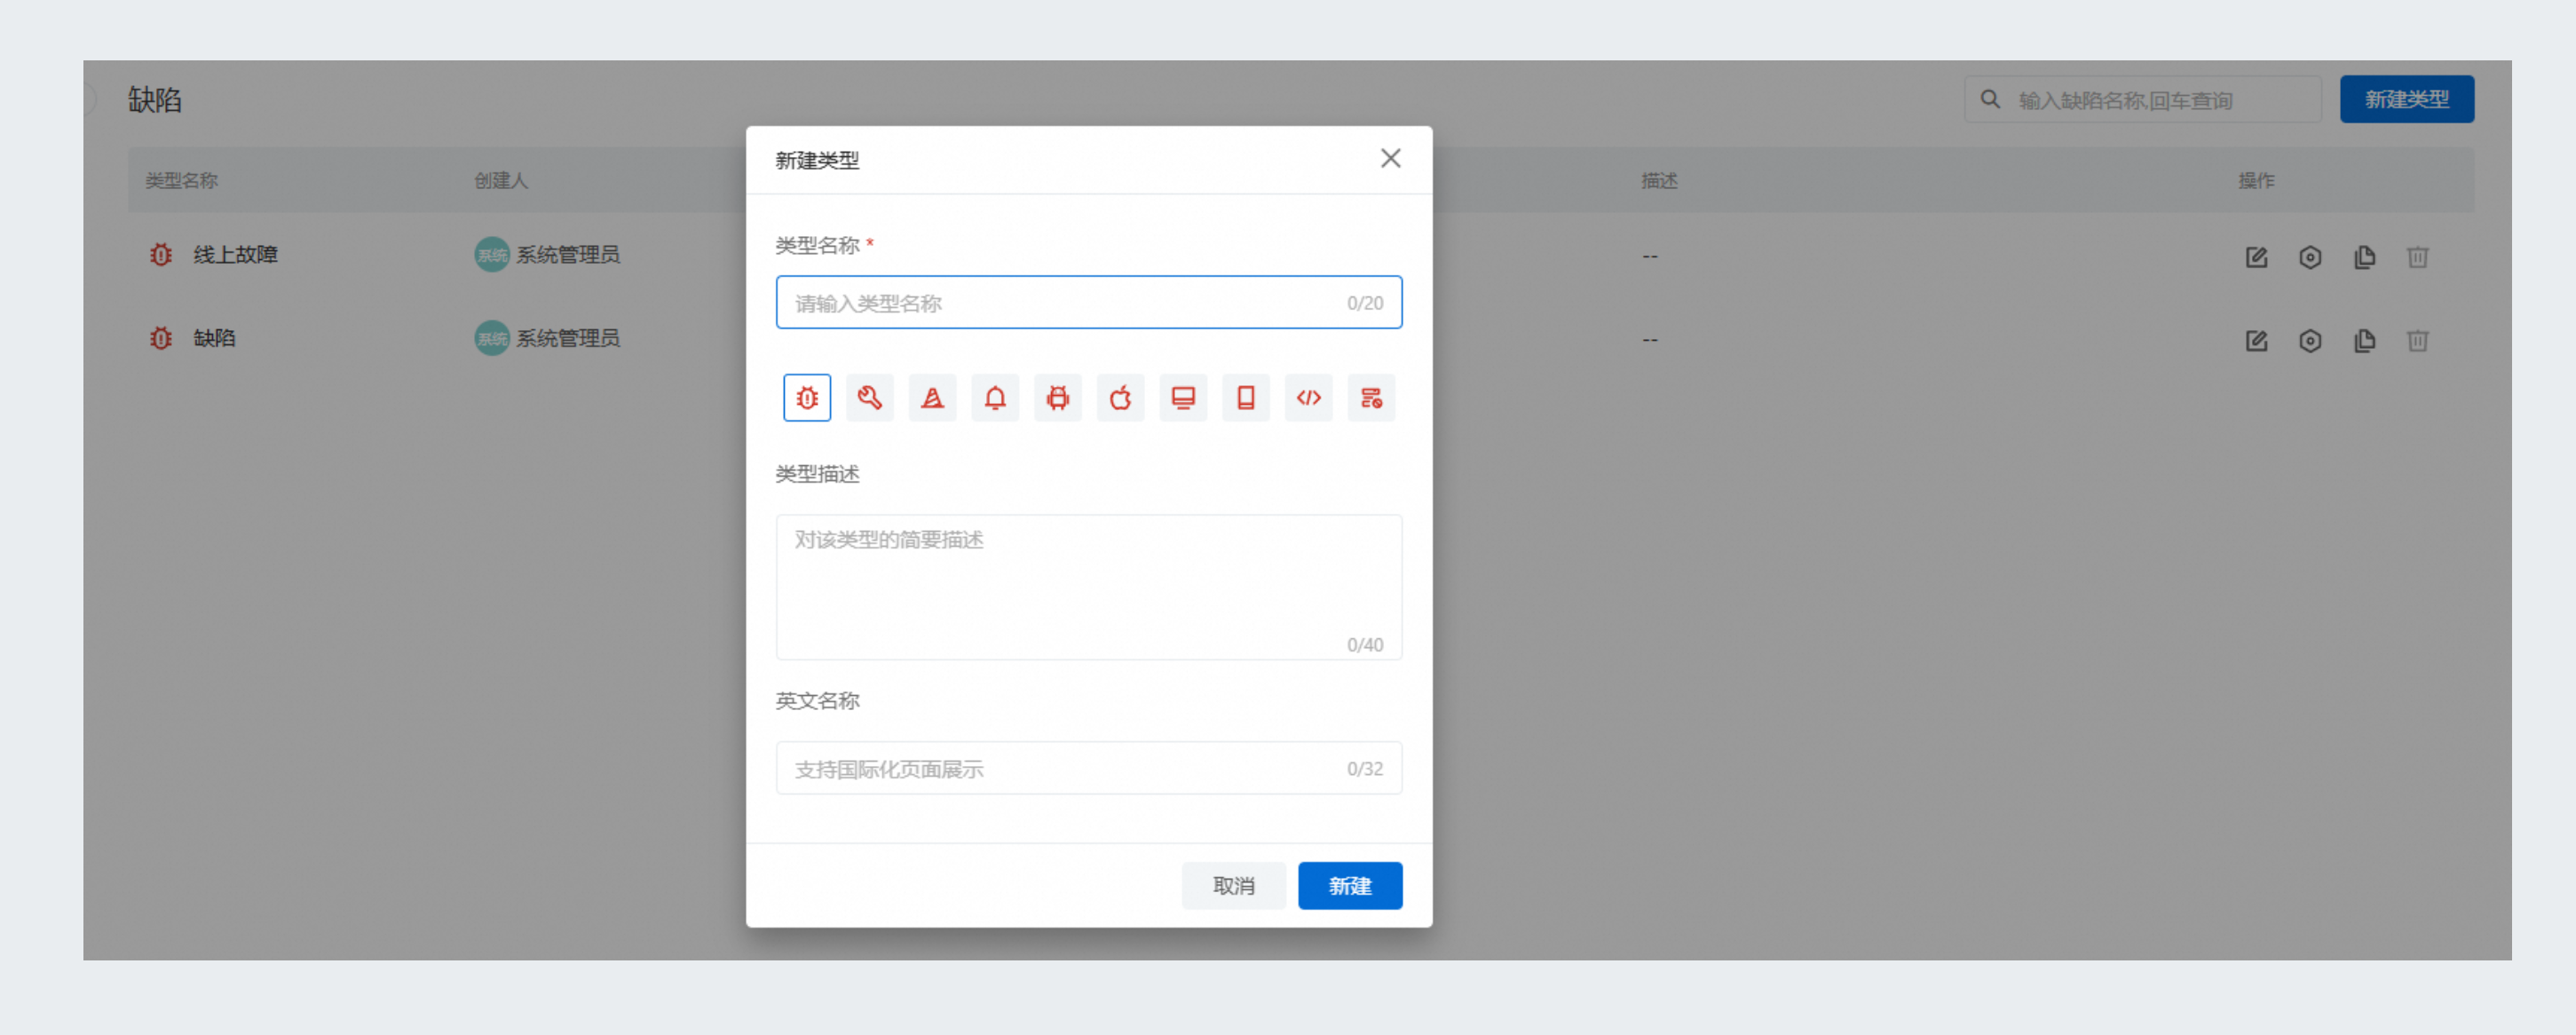Delete the 缺陷 type
2576x1035 pixels.
tap(2417, 341)
